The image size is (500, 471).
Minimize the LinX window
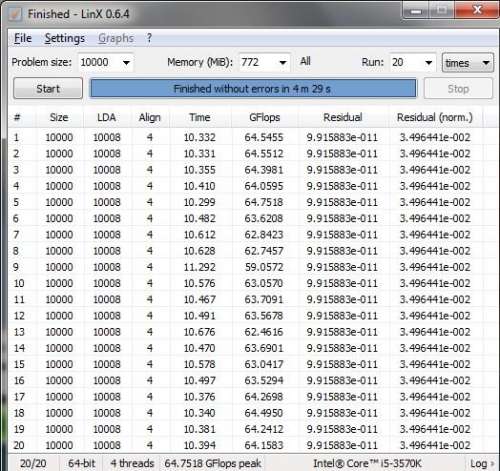click(x=416, y=12)
